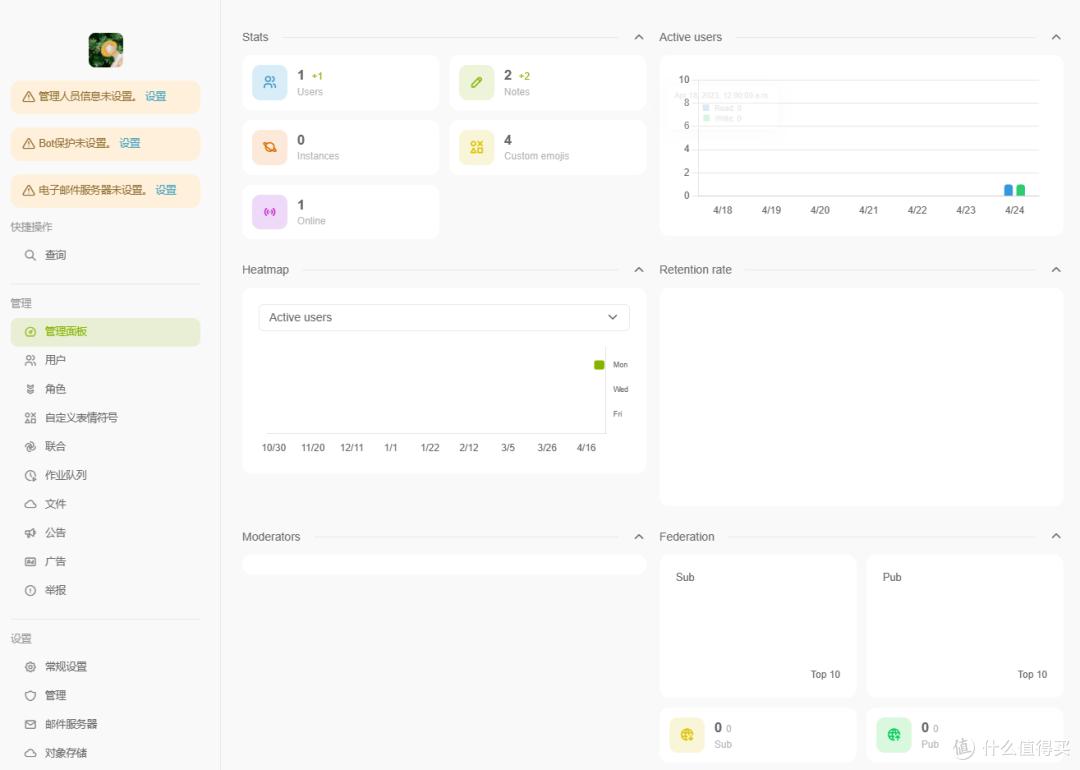1080x770 pixels.
Task: Open the 文件 cloud icon
Action: [x=30, y=504]
